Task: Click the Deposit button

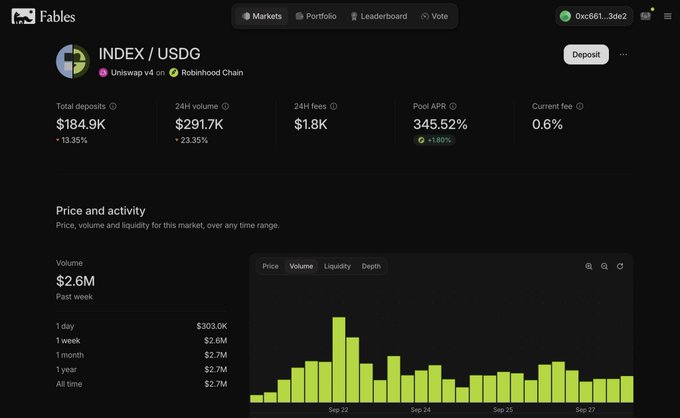Action: [586, 55]
